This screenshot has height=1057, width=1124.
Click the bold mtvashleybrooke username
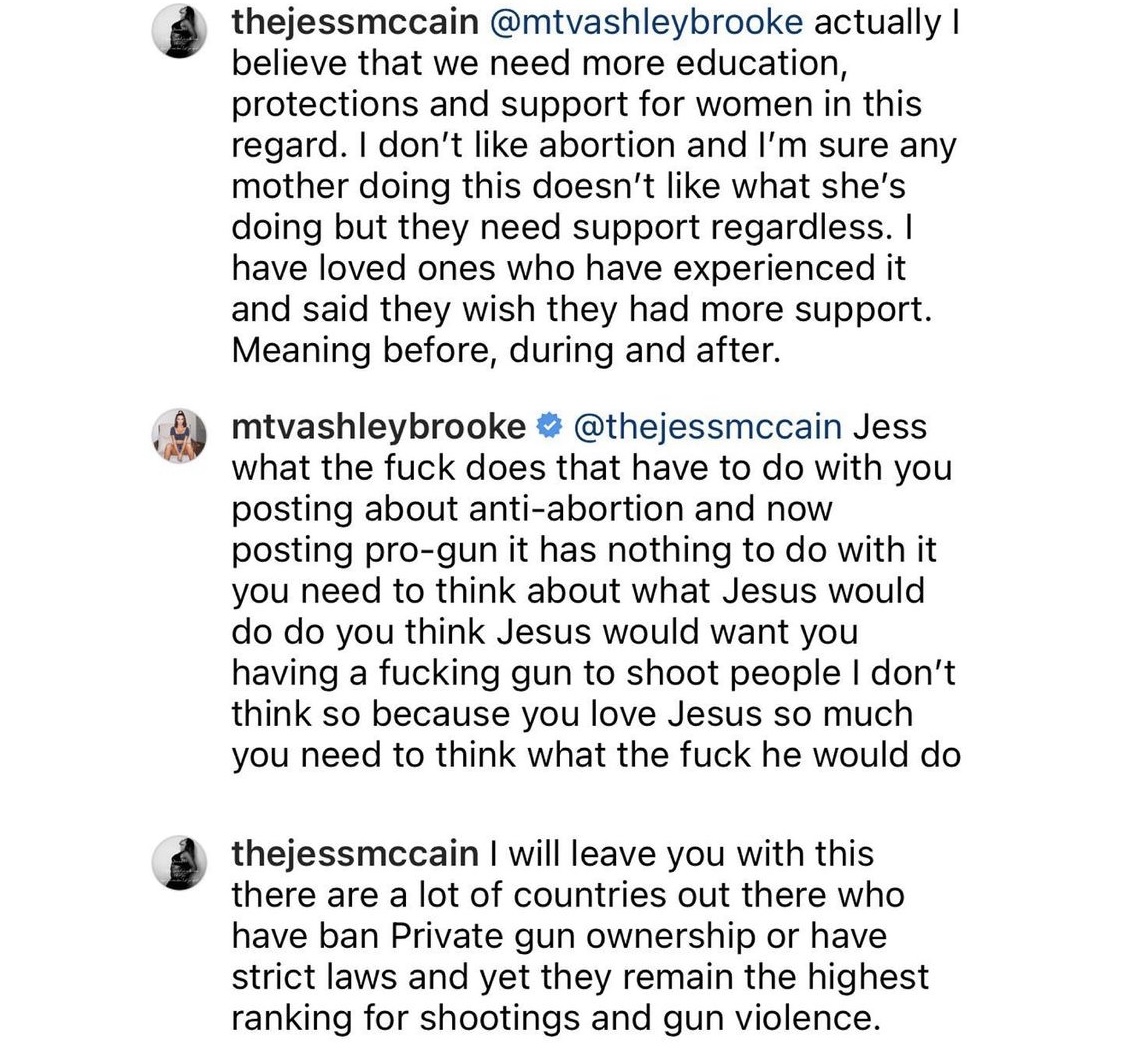pyautogui.click(x=378, y=427)
